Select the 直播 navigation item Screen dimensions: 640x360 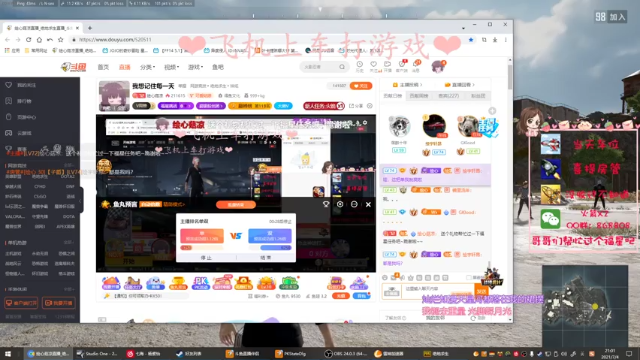point(124,67)
